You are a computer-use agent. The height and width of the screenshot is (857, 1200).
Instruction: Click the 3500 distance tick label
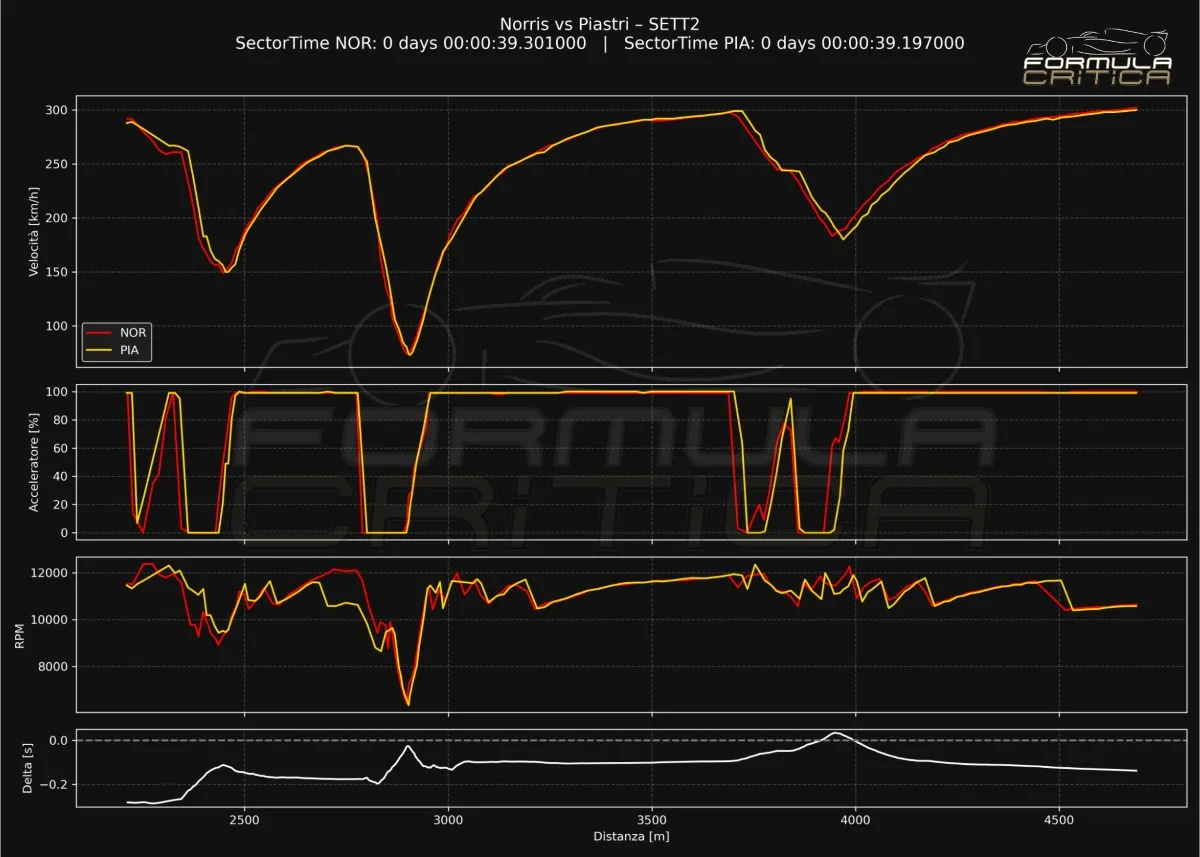pyautogui.click(x=651, y=818)
